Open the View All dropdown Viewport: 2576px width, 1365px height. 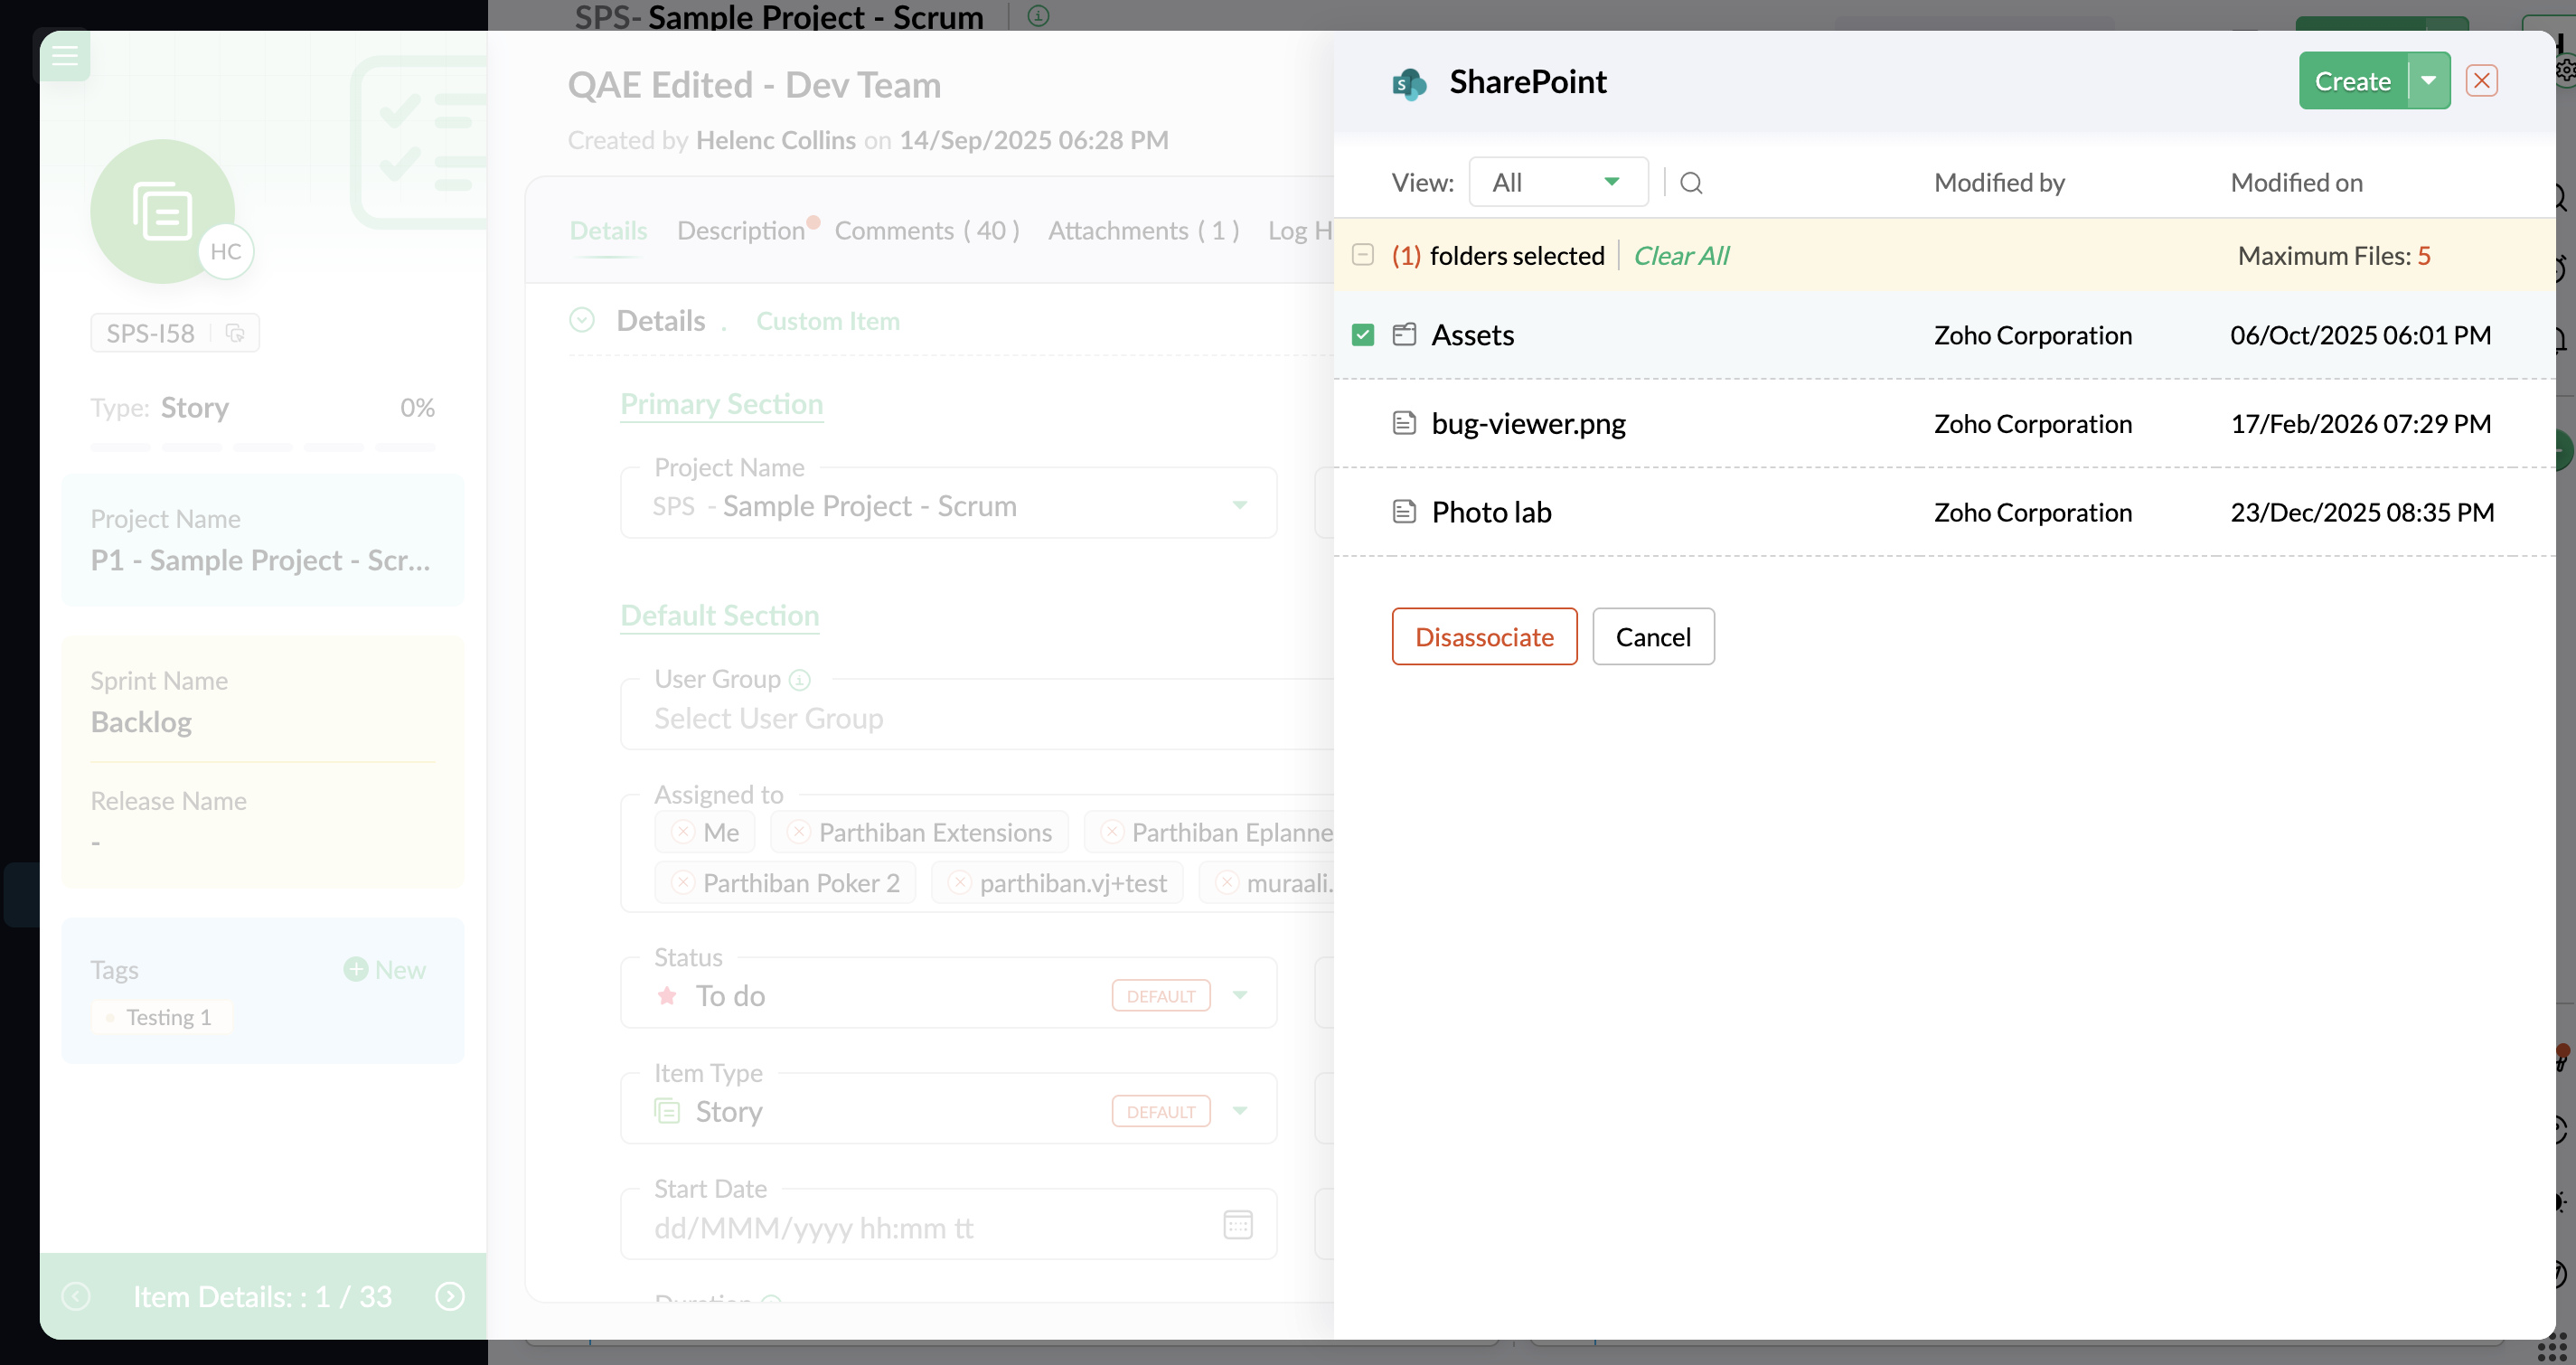point(1557,183)
